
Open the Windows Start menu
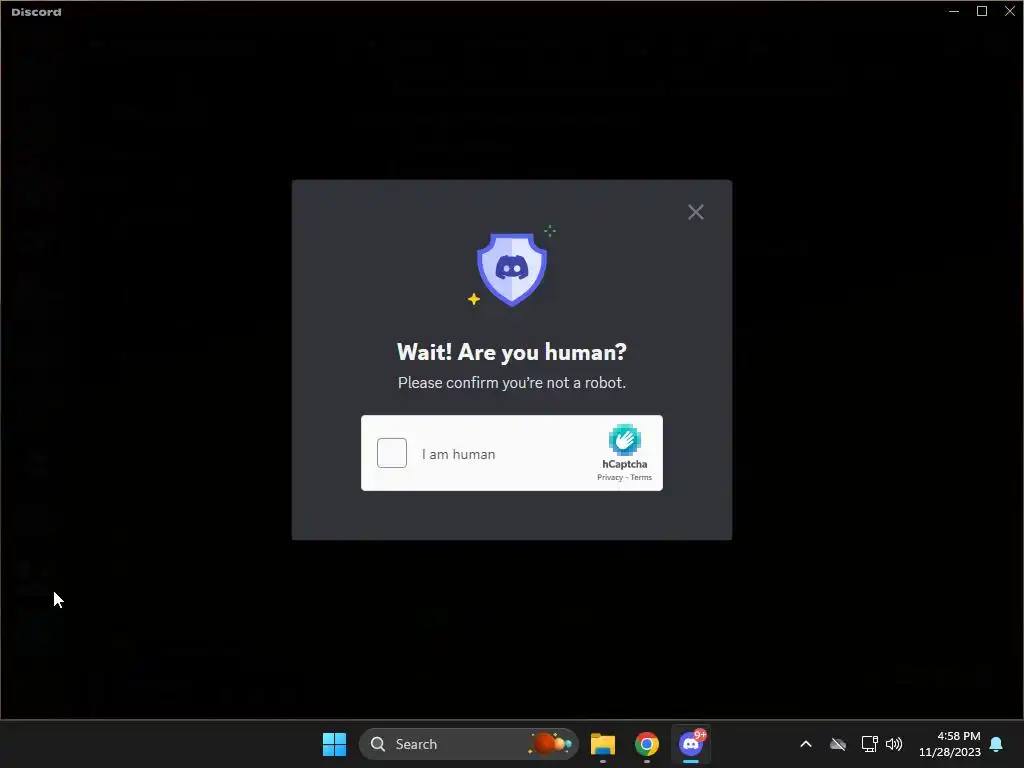click(334, 744)
